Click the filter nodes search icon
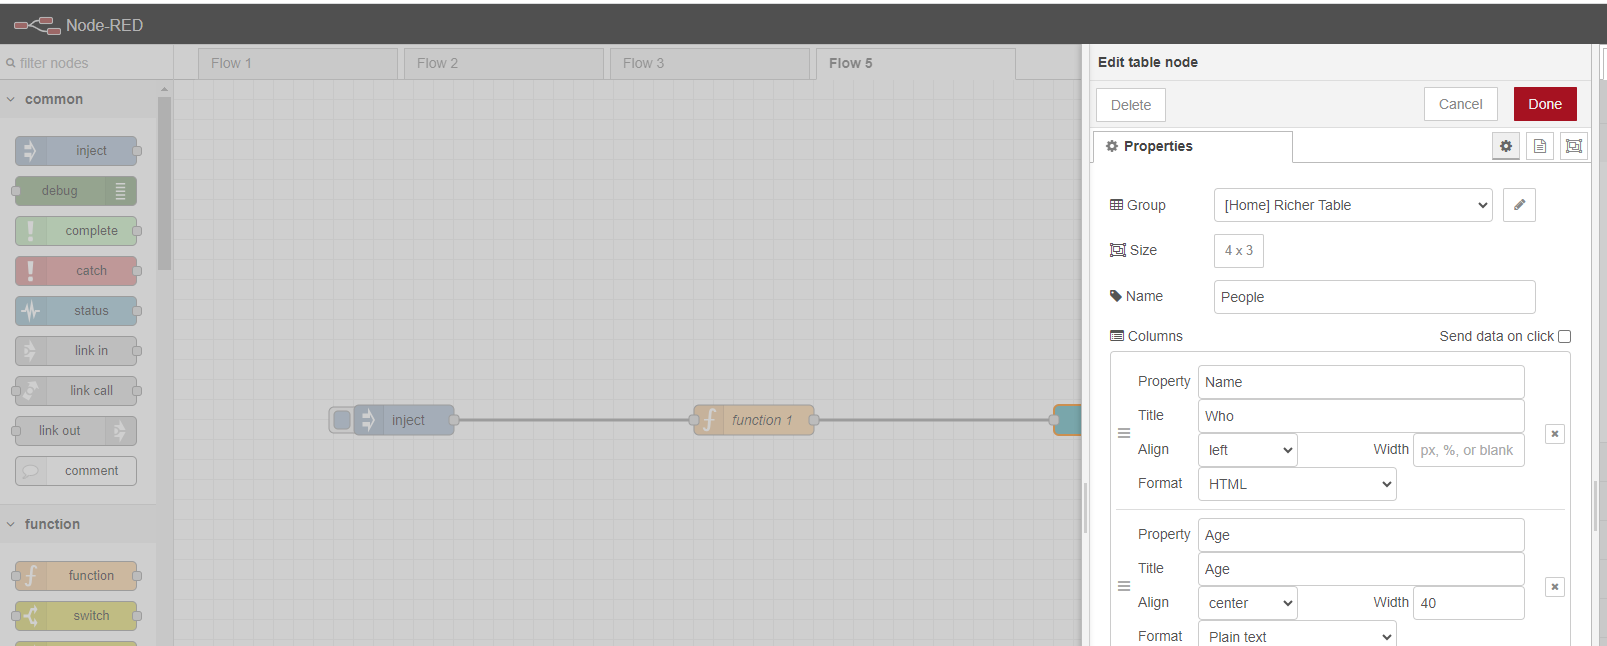 tap(11, 63)
